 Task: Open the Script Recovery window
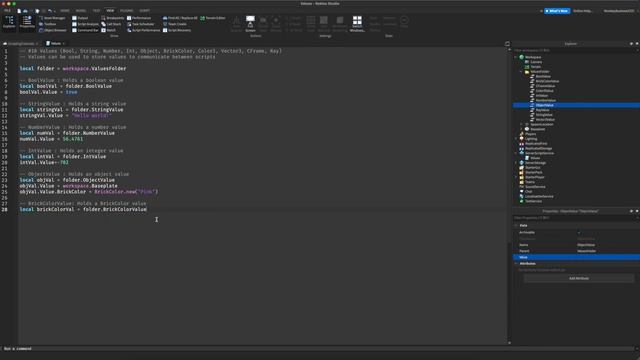pyautogui.click(x=177, y=30)
